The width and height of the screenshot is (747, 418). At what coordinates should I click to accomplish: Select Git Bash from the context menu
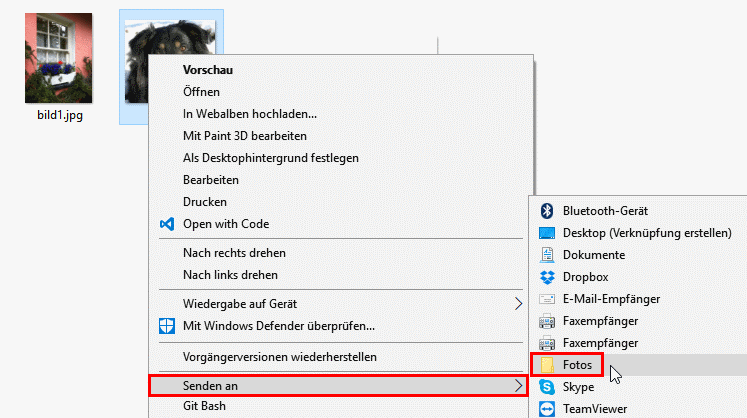204,406
